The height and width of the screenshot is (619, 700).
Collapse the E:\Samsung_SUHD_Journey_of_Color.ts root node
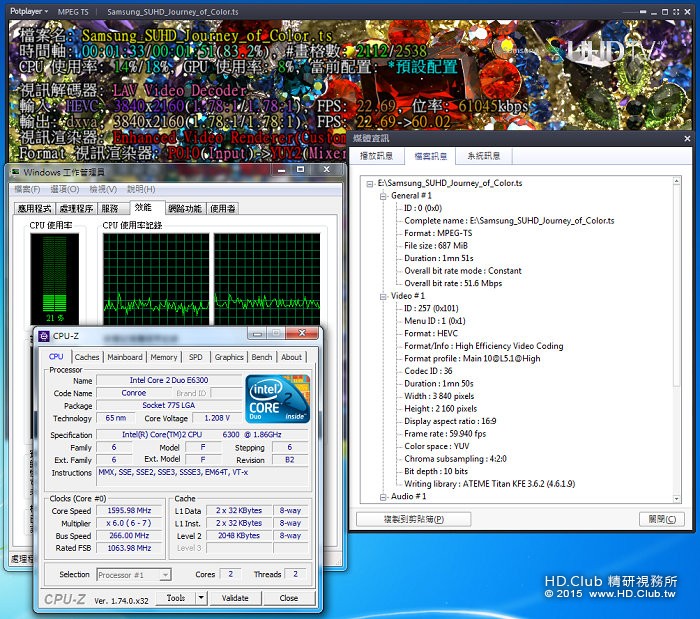(x=370, y=183)
